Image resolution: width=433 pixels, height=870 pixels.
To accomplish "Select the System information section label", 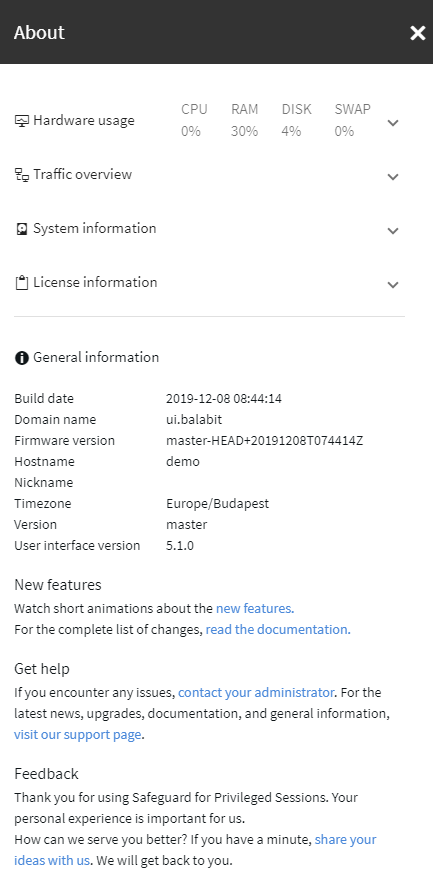I will point(95,228).
